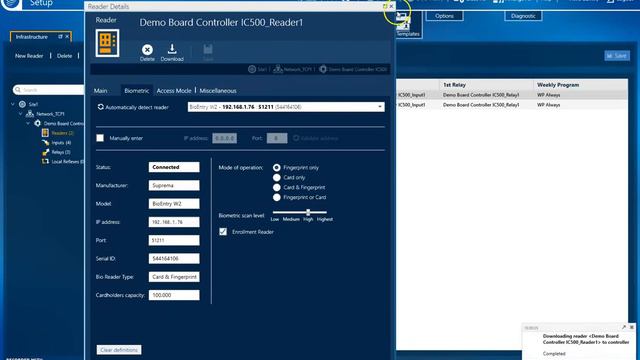Select Readers (2) in the tree
Image resolution: width=640 pixels, height=360 pixels.
(62, 133)
